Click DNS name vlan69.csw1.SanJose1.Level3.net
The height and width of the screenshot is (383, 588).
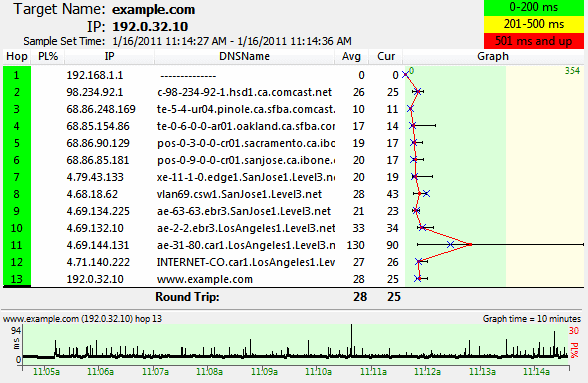[239, 194]
